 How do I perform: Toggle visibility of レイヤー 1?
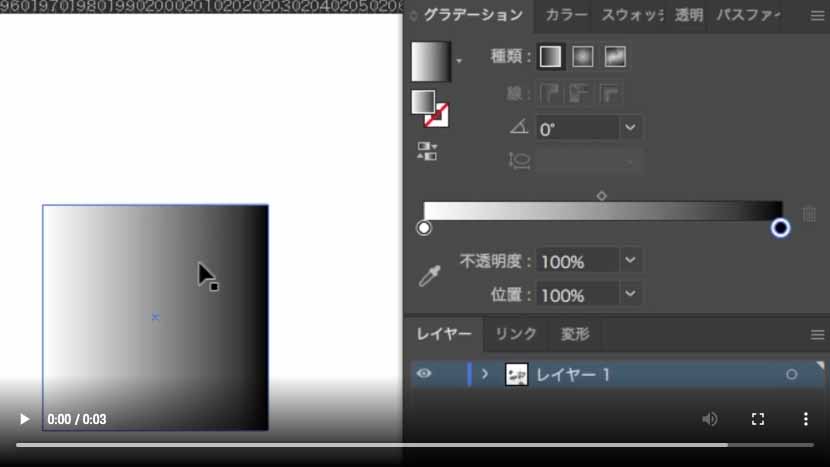coord(423,374)
